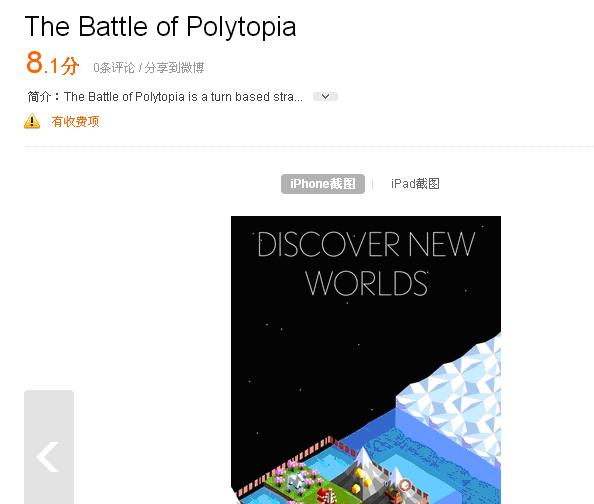Click the DISCOVER NEW heading in screenshot
The image size is (594, 504).
click(366, 244)
